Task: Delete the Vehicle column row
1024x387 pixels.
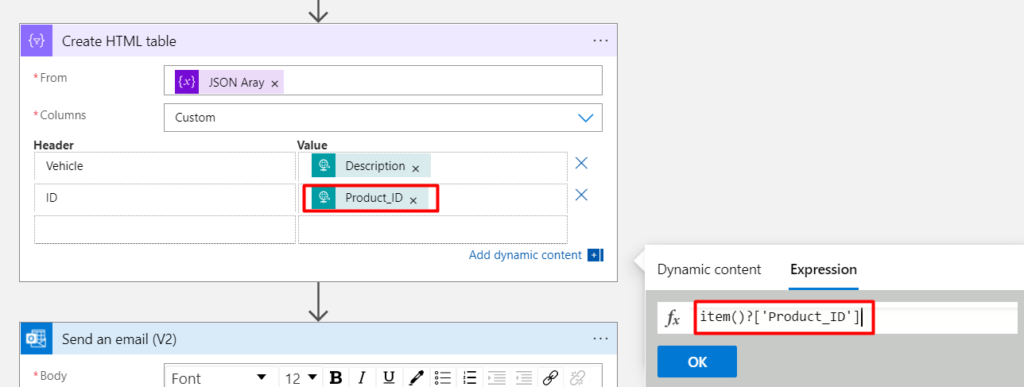Action: (581, 163)
